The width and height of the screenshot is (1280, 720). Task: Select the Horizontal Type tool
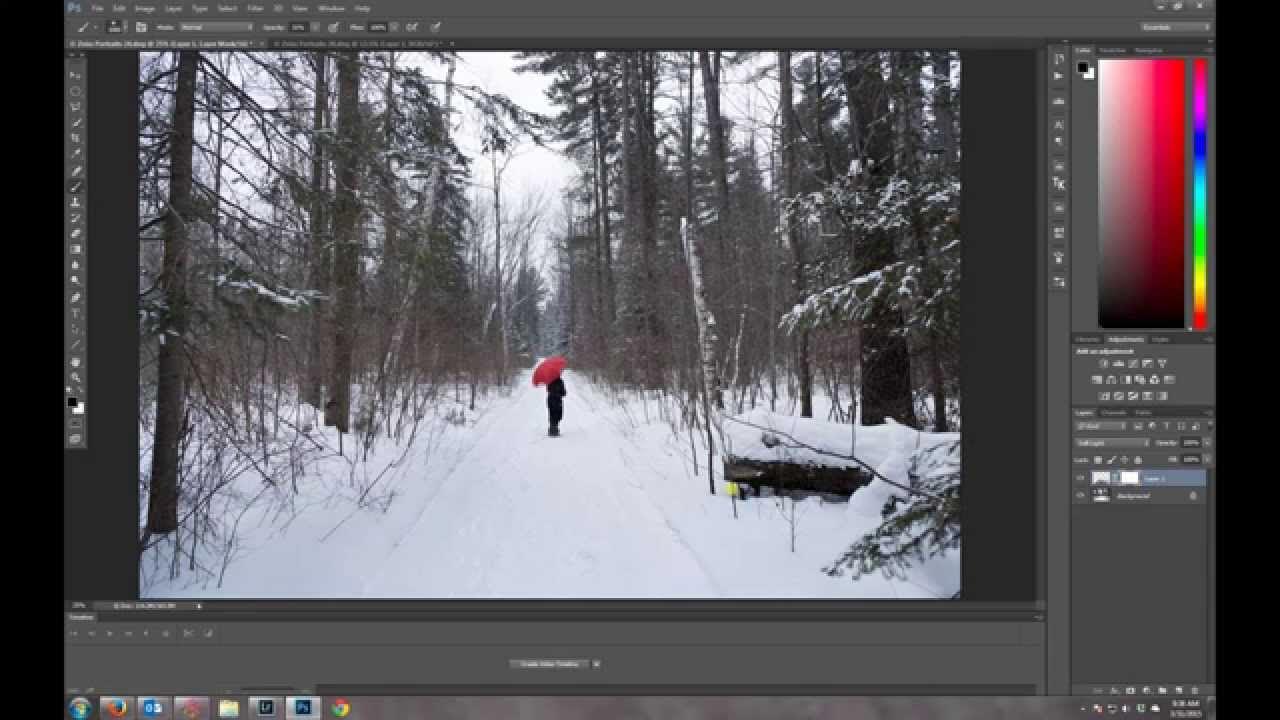(x=76, y=313)
